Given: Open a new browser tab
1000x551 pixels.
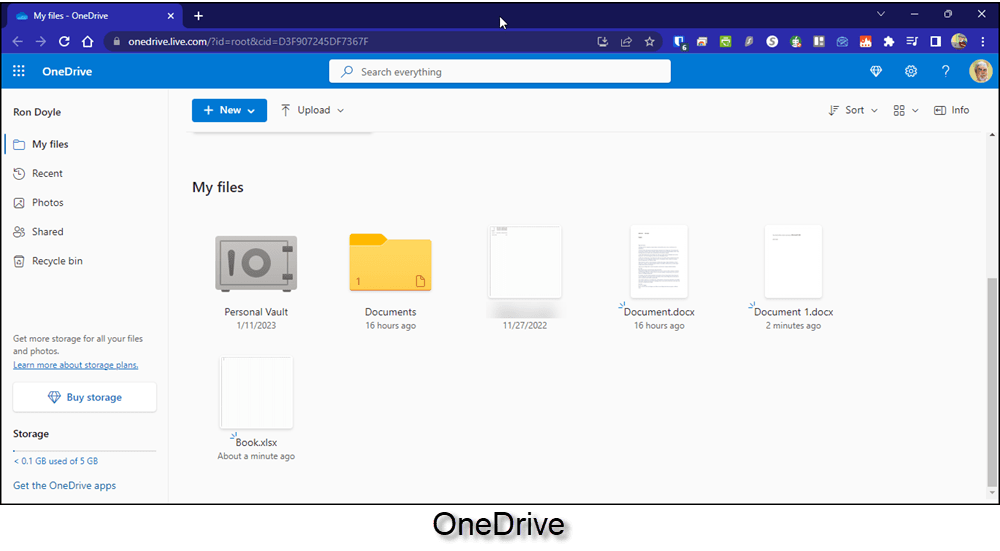Looking at the screenshot, I should tap(198, 16).
